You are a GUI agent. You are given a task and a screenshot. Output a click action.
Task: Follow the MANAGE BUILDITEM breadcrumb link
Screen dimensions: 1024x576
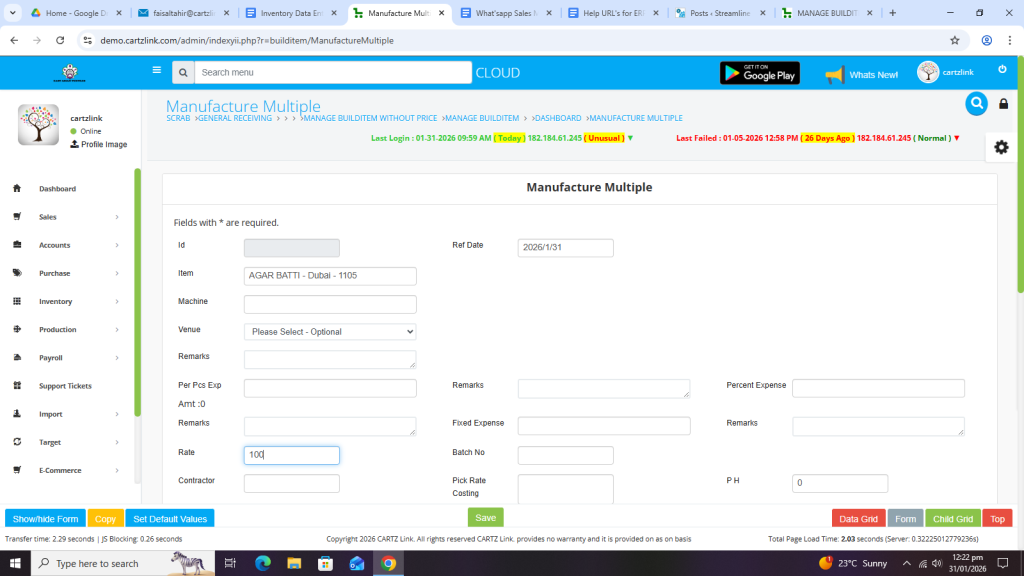pyautogui.click(x=483, y=118)
